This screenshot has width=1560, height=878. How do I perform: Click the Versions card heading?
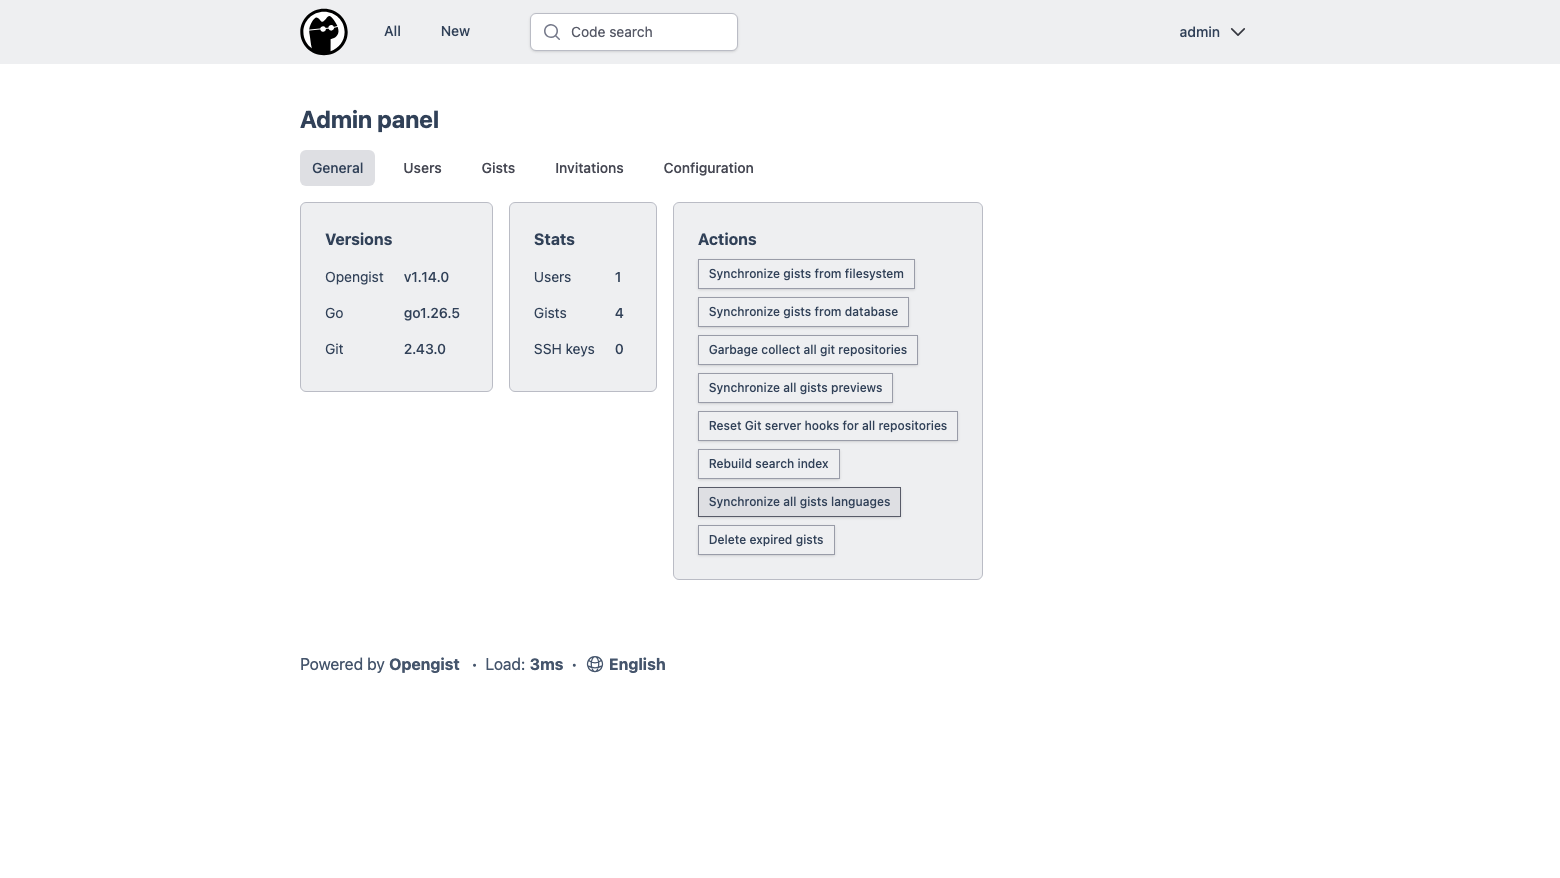click(x=358, y=239)
